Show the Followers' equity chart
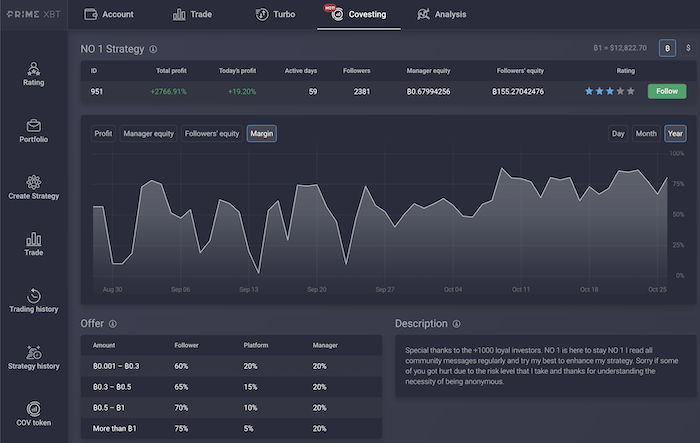 click(212, 134)
